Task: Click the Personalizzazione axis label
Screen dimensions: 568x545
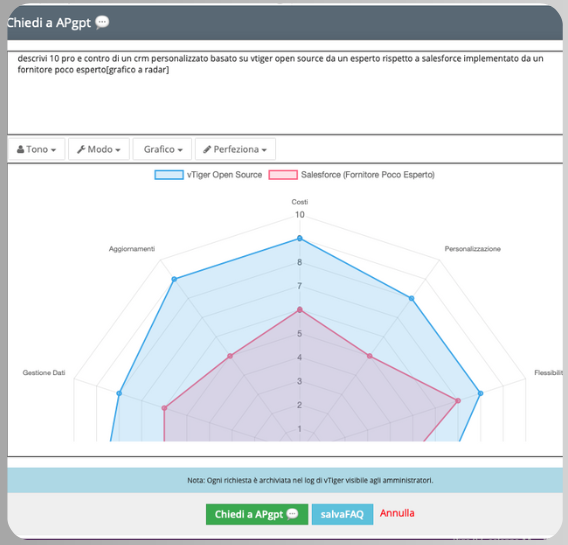Action: 472,249
